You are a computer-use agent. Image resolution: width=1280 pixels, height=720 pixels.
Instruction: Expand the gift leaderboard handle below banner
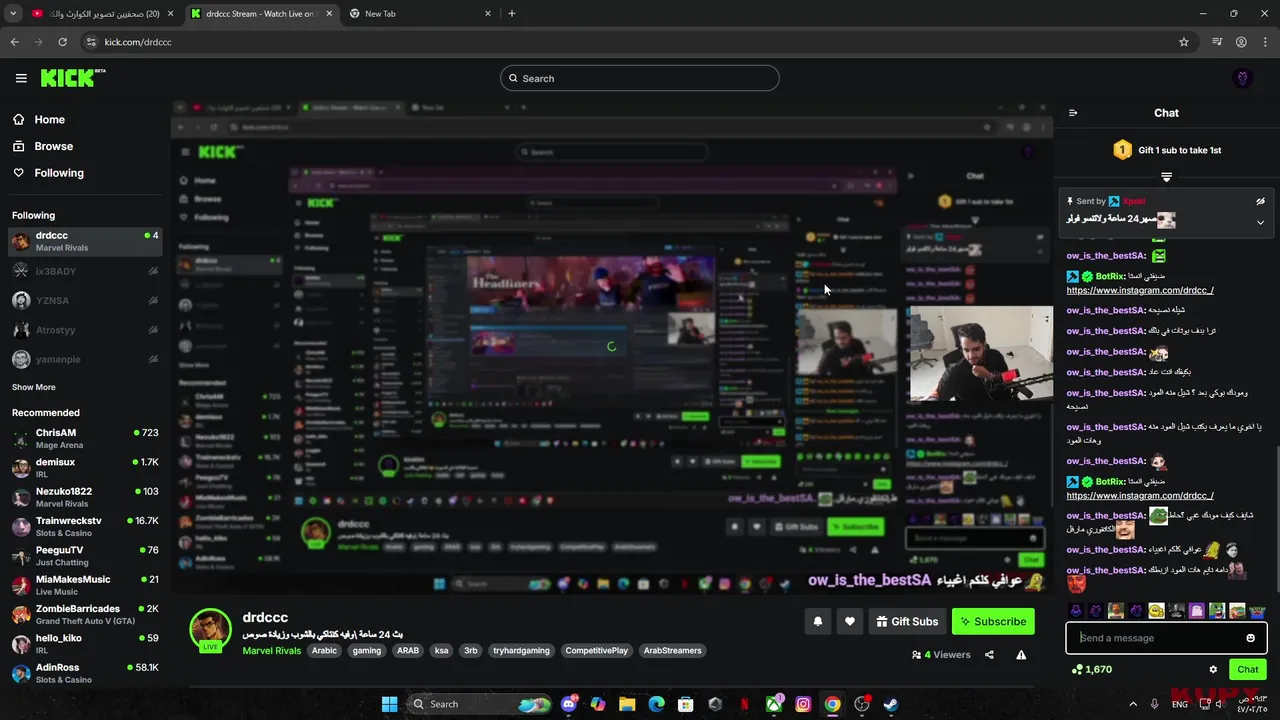click(x=1166, y=177)
